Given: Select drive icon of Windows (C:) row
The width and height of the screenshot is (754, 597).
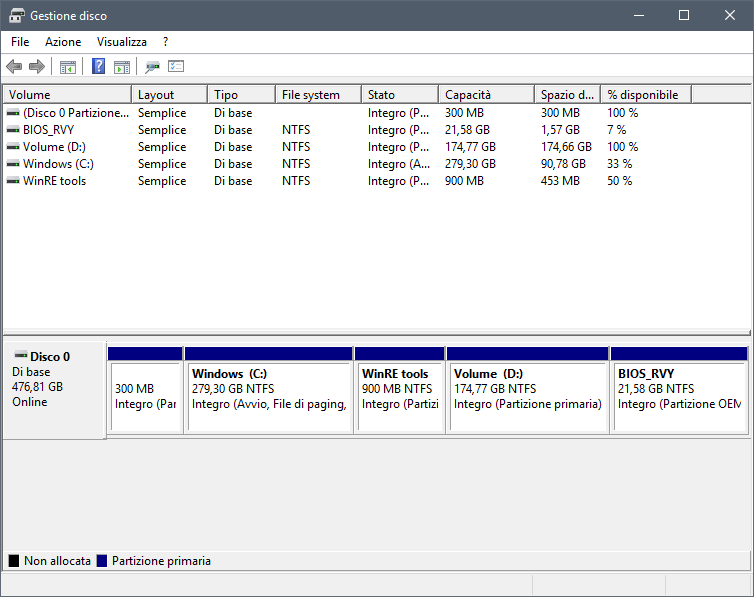Looking at the screenshot, I should (13, 164).
